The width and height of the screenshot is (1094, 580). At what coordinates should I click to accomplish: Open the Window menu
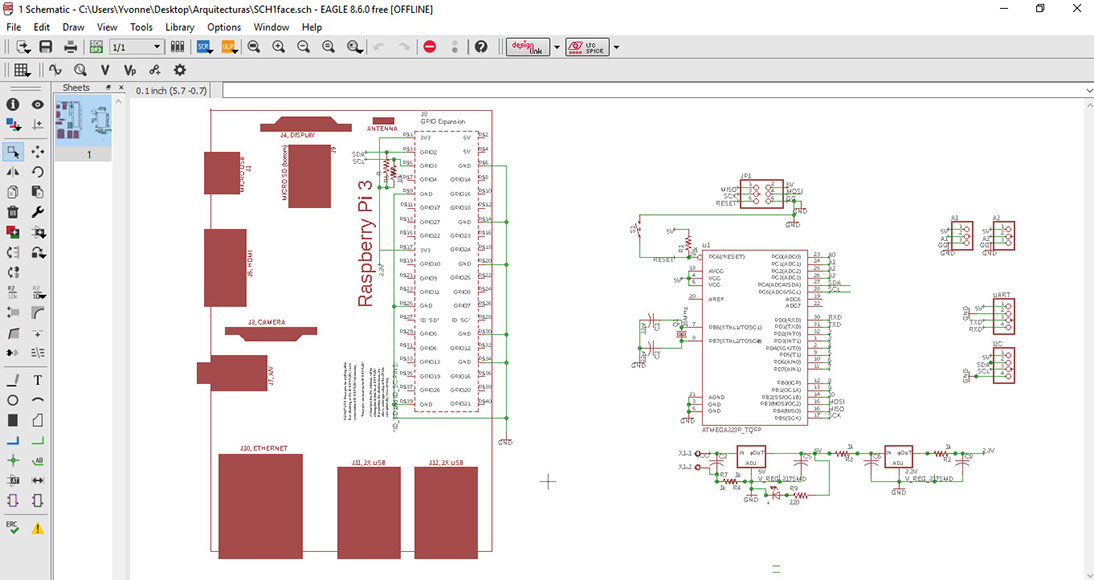click(271, 27)
